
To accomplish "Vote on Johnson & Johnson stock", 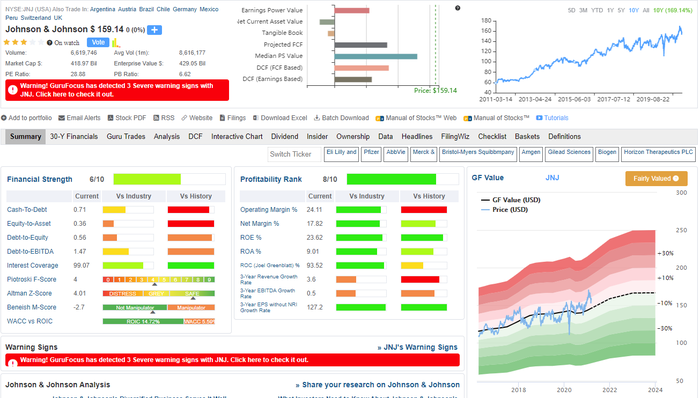I will tap(98, 42).
